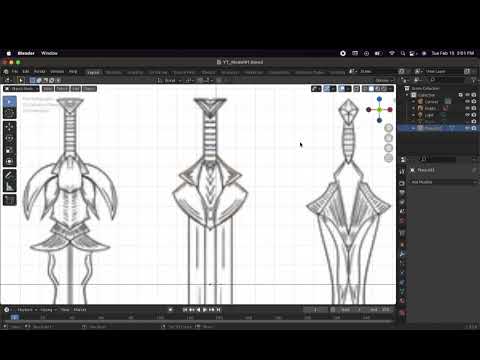The height and width of the screenshot is (360, 480).
Task: Open viewport Select menu
Action: [x=62, y=89]
